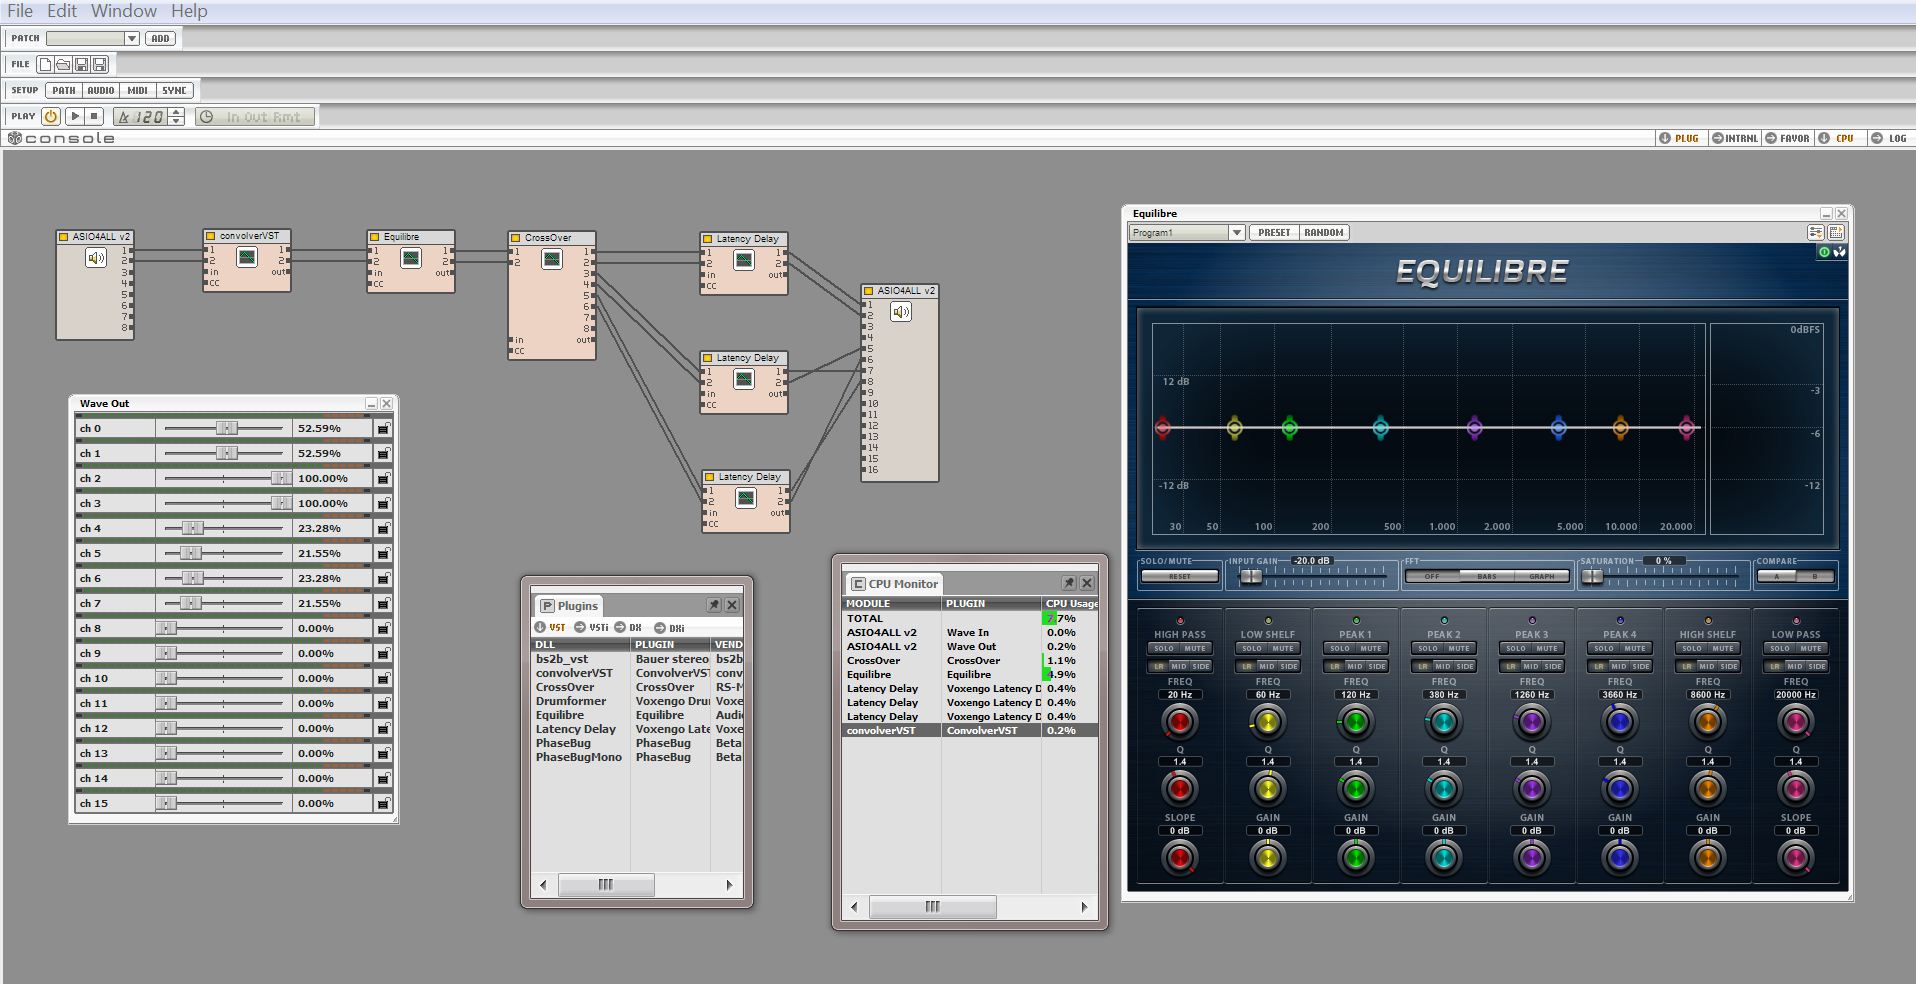Click speaker icon on left ASIO4ALL v2 module
Screen dimensions: 1916x984
(96, 258)
